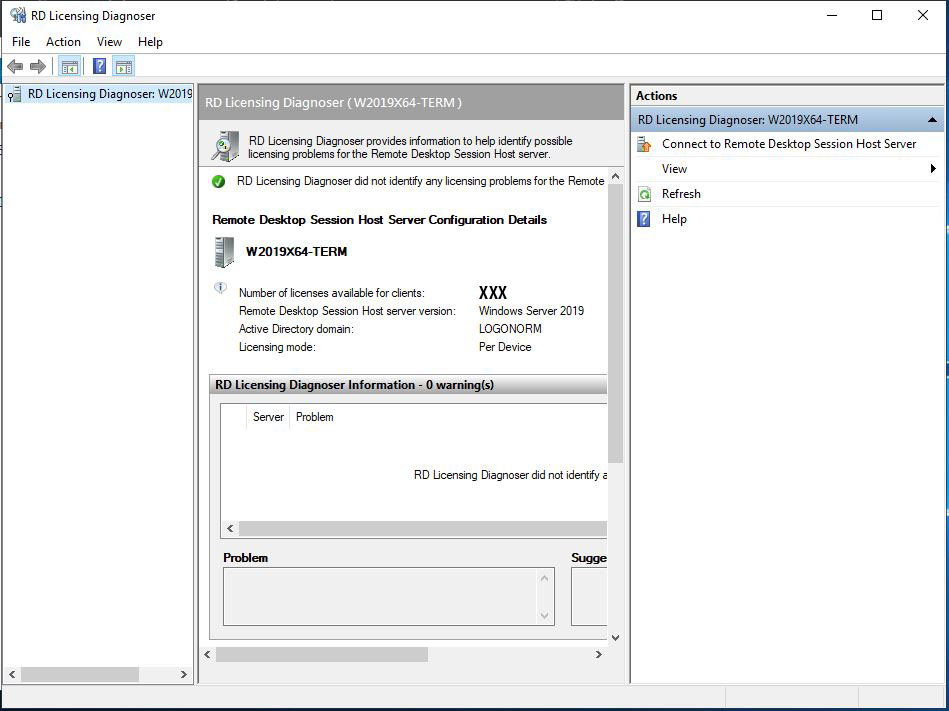Open the Action menu
This screenshot has height=711, width=949.
pos(63,42)
